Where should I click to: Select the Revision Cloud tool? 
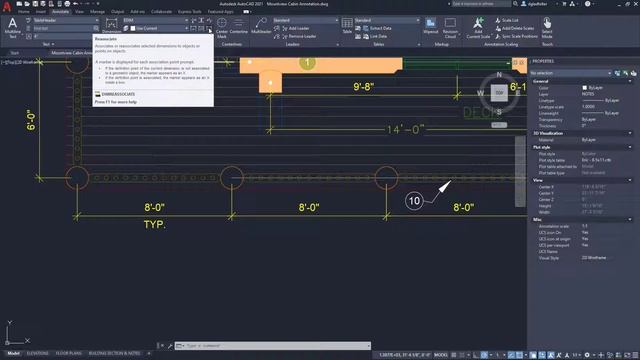450,28
